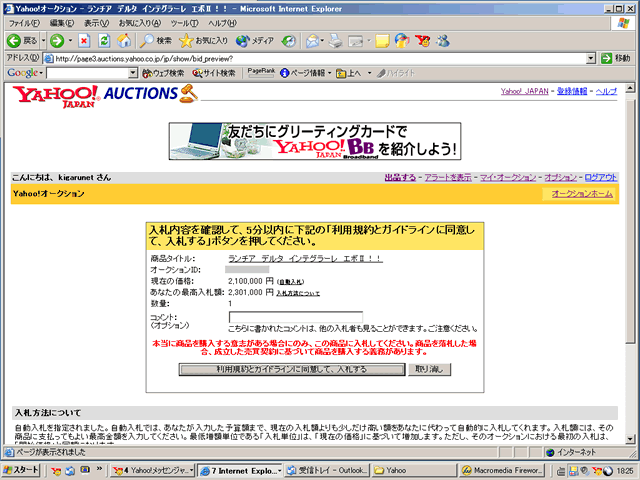Click the Cancel (取り消し) button

tap(429, 369)
